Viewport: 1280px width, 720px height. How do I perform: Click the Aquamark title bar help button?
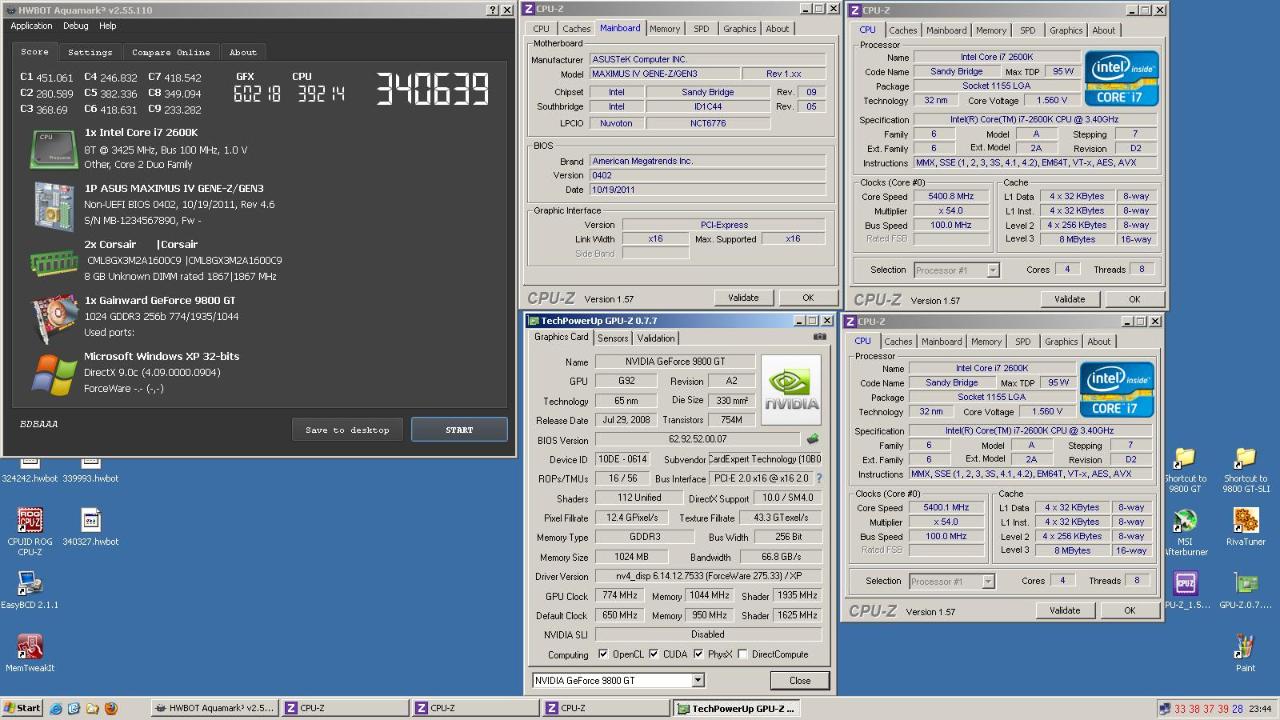(492, 10)
